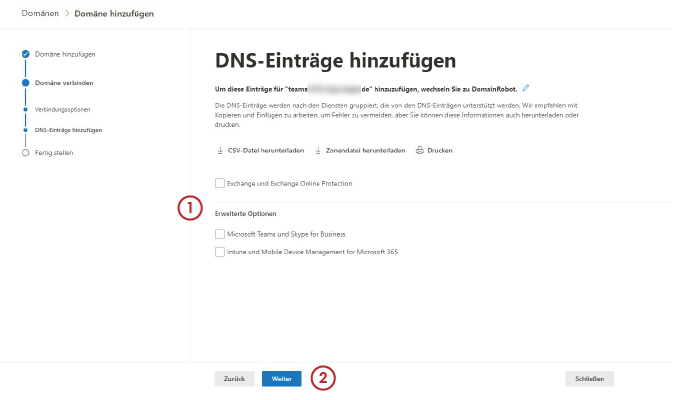Jump to the Domäne verbinden step
The width and height of the screenshot is (679, 400).
point(64,83)
